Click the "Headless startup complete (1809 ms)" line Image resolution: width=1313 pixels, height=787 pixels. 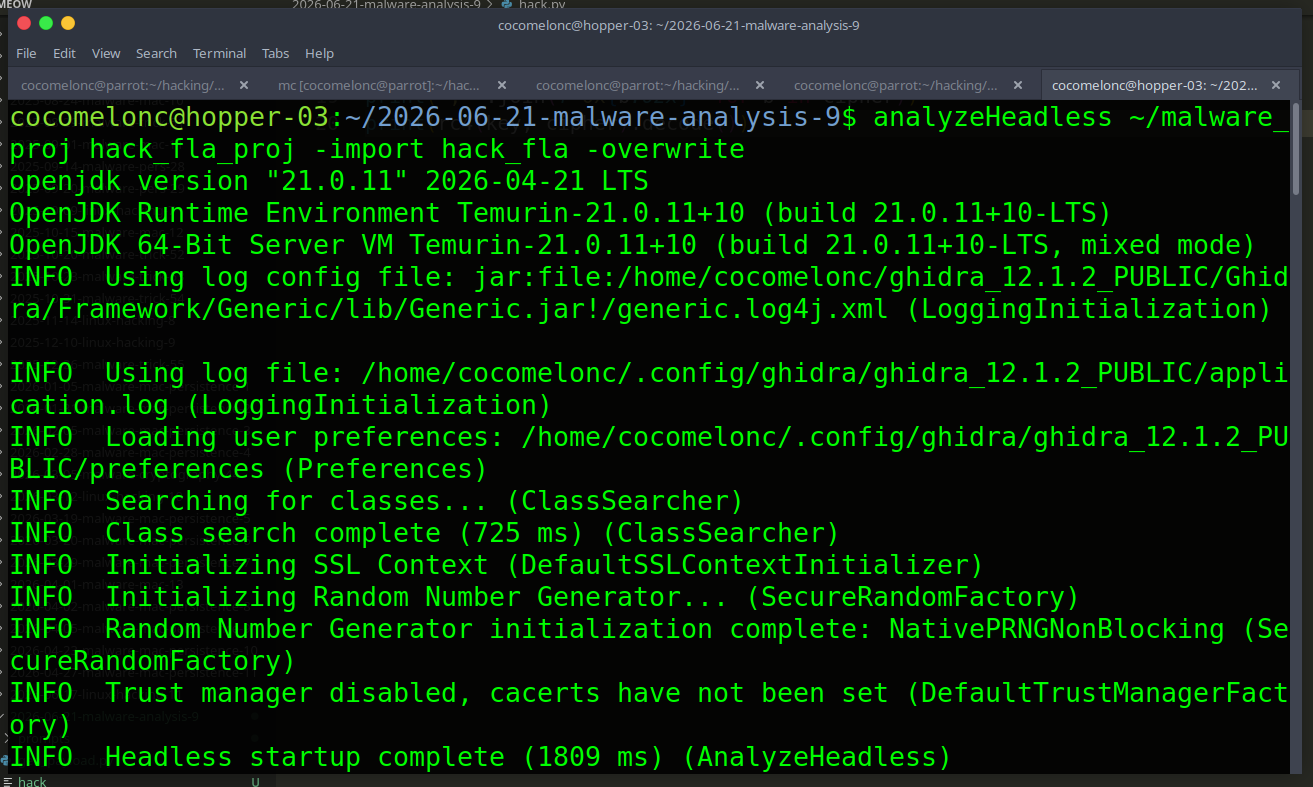pos(480,757)
